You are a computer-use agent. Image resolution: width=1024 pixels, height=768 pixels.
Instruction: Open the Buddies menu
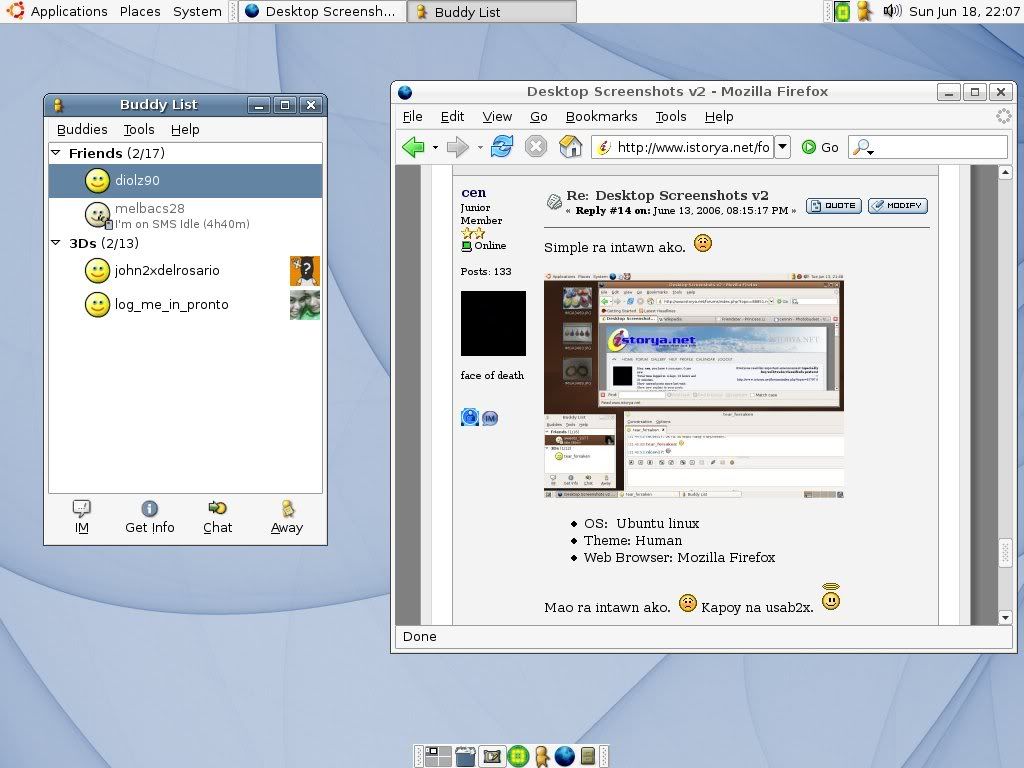[x=82, y=129]
